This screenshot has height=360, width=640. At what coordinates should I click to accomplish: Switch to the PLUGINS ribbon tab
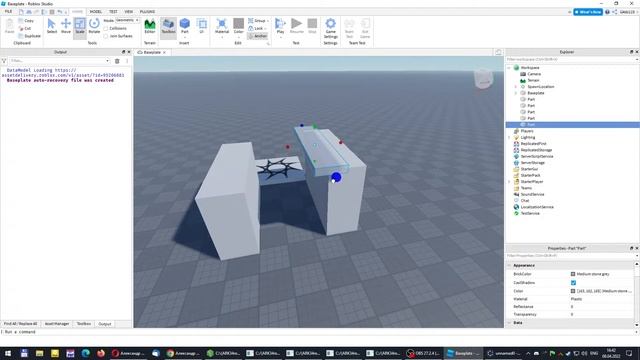click(147, 11)
